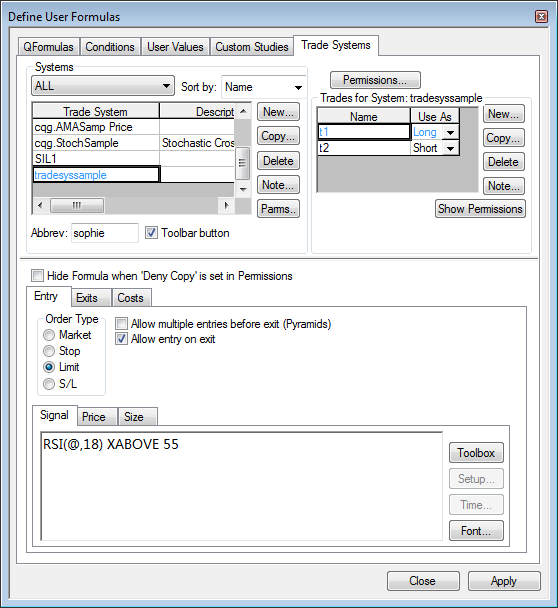Screen dimensions: 558x608
Task: Uncheck the Toolbar button checkbox
Action: [x=151, y=233]
